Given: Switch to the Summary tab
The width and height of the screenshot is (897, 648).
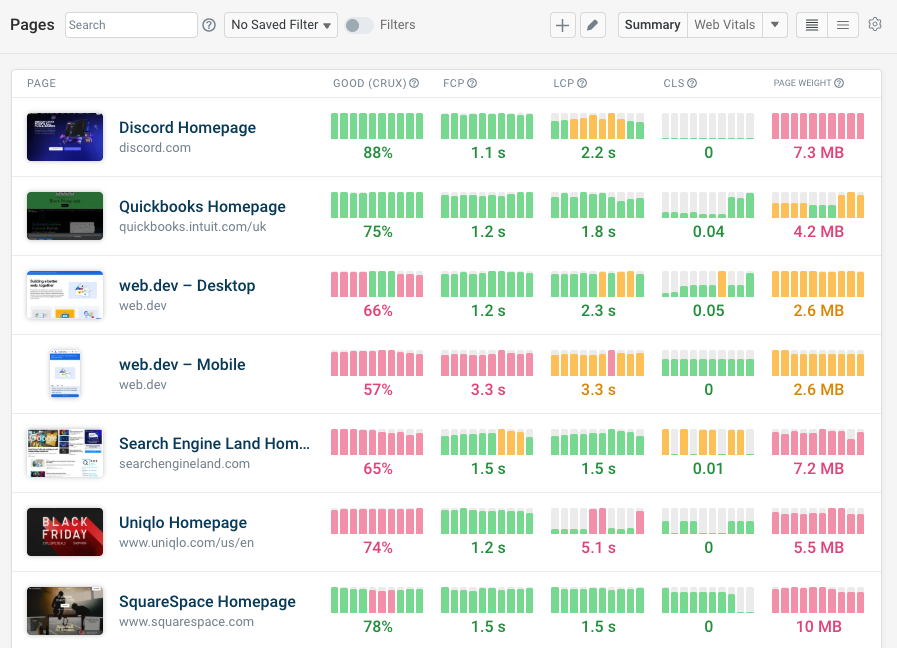Looking at the screenshot, I should [652, 24].
